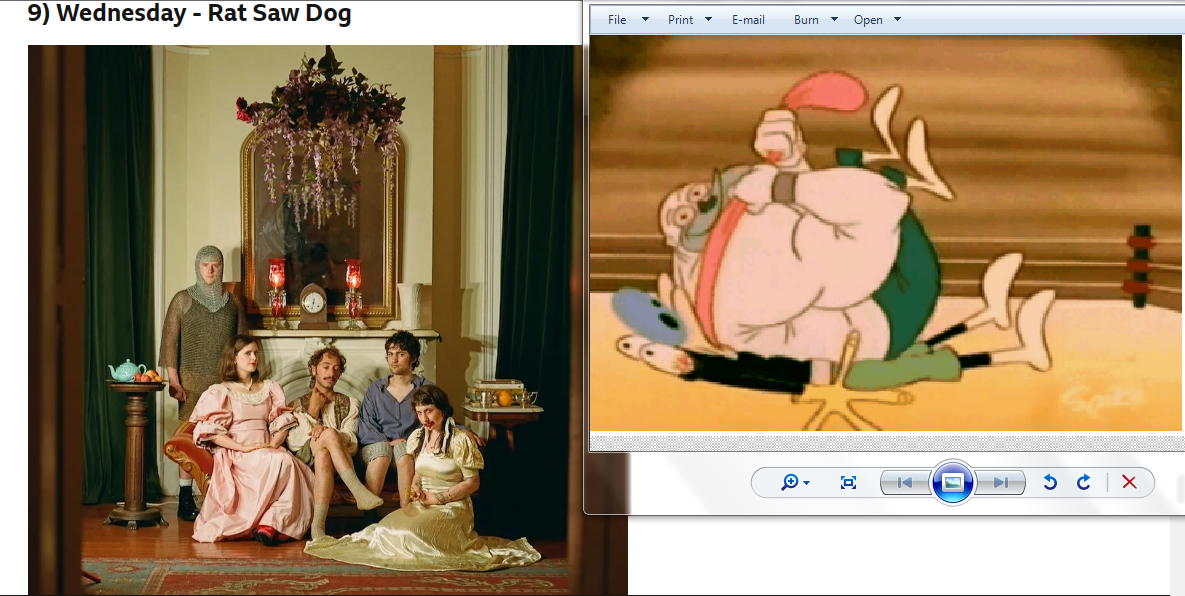Expand the File menu dropdown arrow
This screenshot has width=1185, height=596.
pos(645,20)
